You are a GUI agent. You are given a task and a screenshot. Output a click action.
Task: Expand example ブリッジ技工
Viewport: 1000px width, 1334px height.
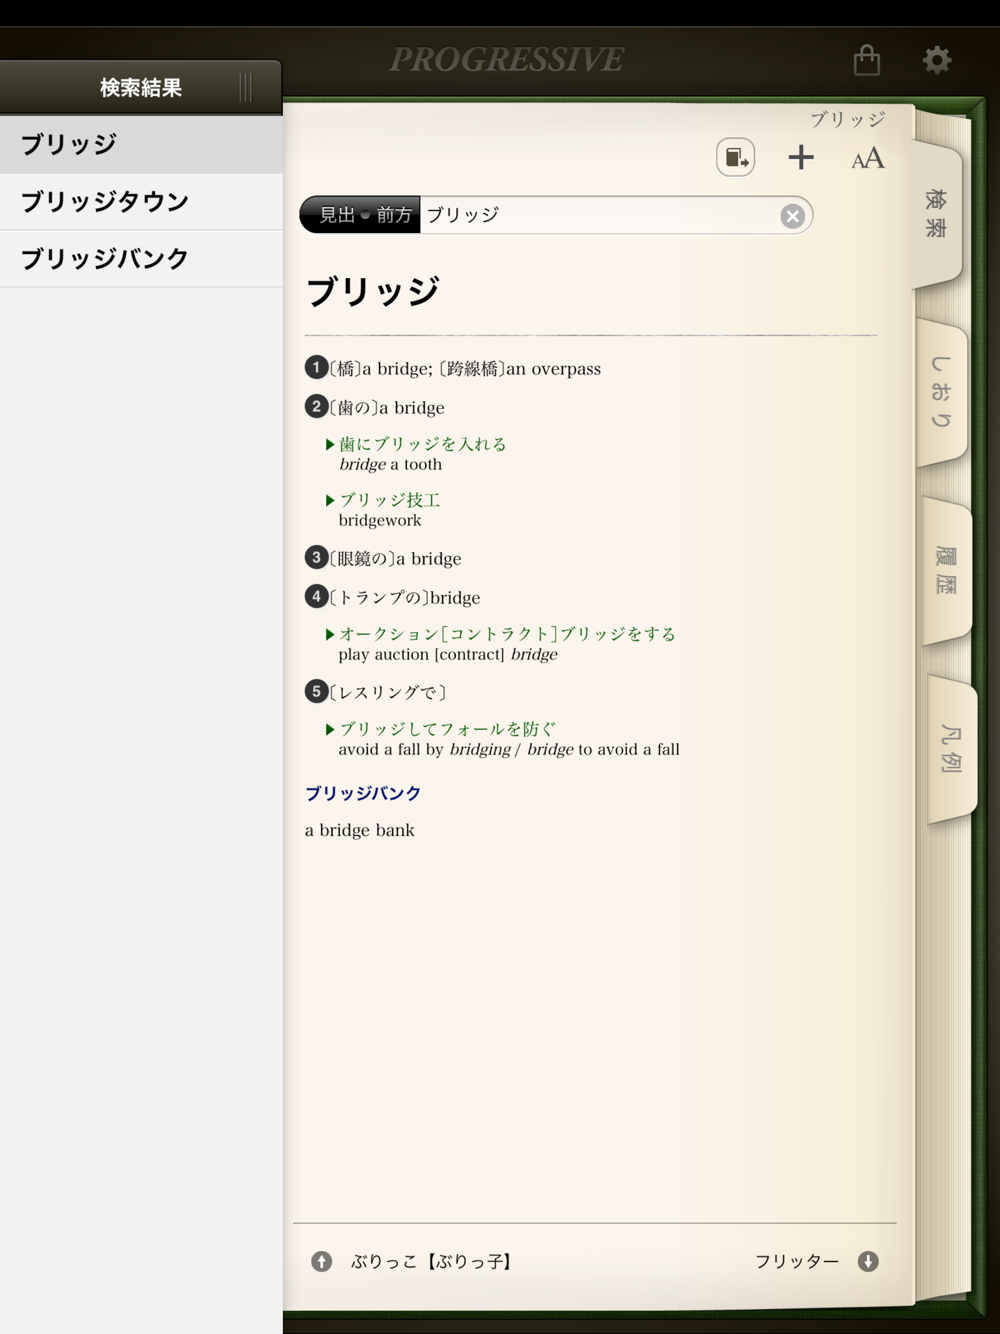pyautogui.click(x=383, y=500)
